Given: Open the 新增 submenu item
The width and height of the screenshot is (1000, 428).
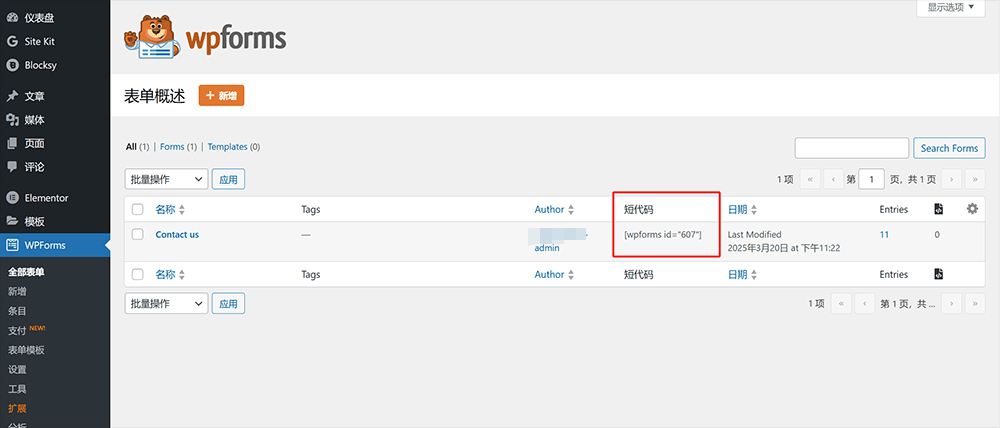Looking at the screenshot, I should tap(17, 291).
